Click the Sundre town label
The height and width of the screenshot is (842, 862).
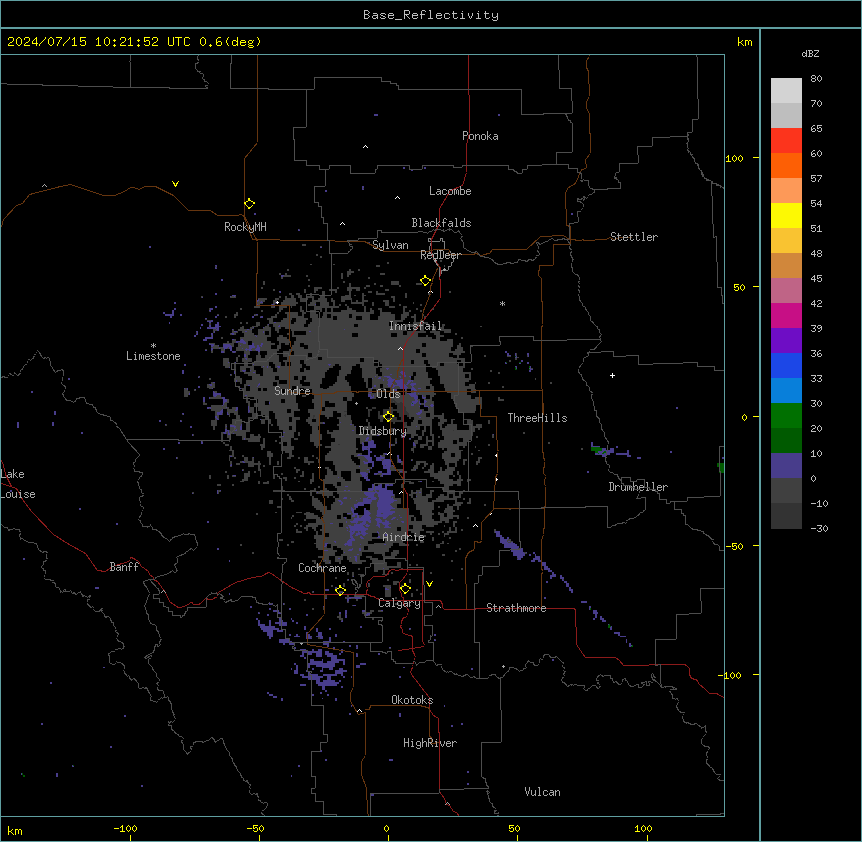pyautogui.click(x=292, y=391)
